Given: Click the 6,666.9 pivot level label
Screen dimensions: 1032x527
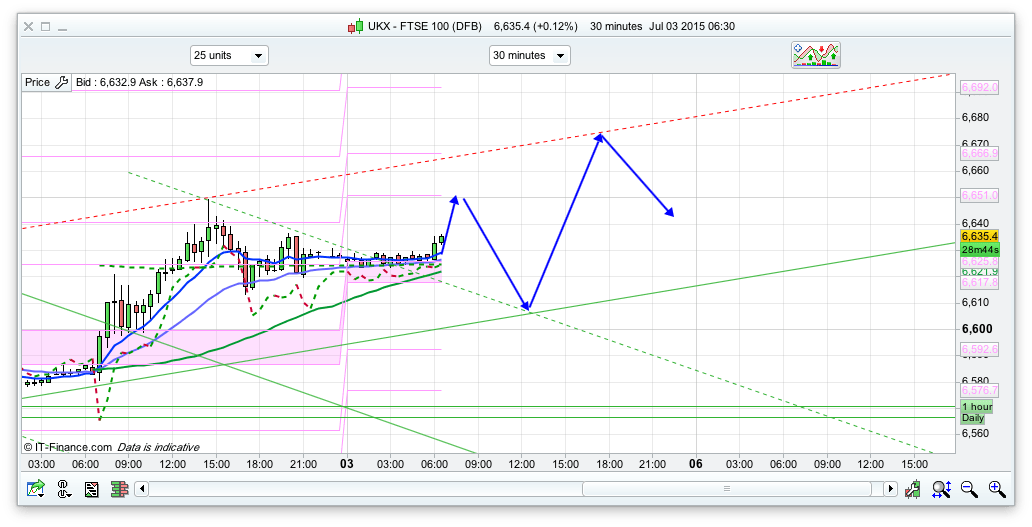Looking at the screenshot, I should click(x=980, y=153).
